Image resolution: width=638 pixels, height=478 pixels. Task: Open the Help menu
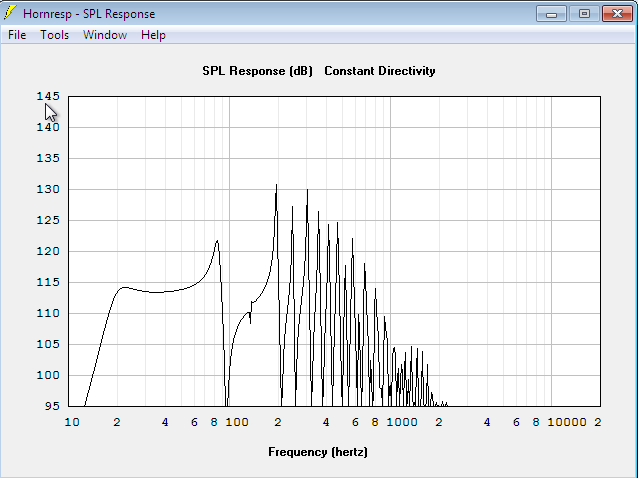pos(153,35)
